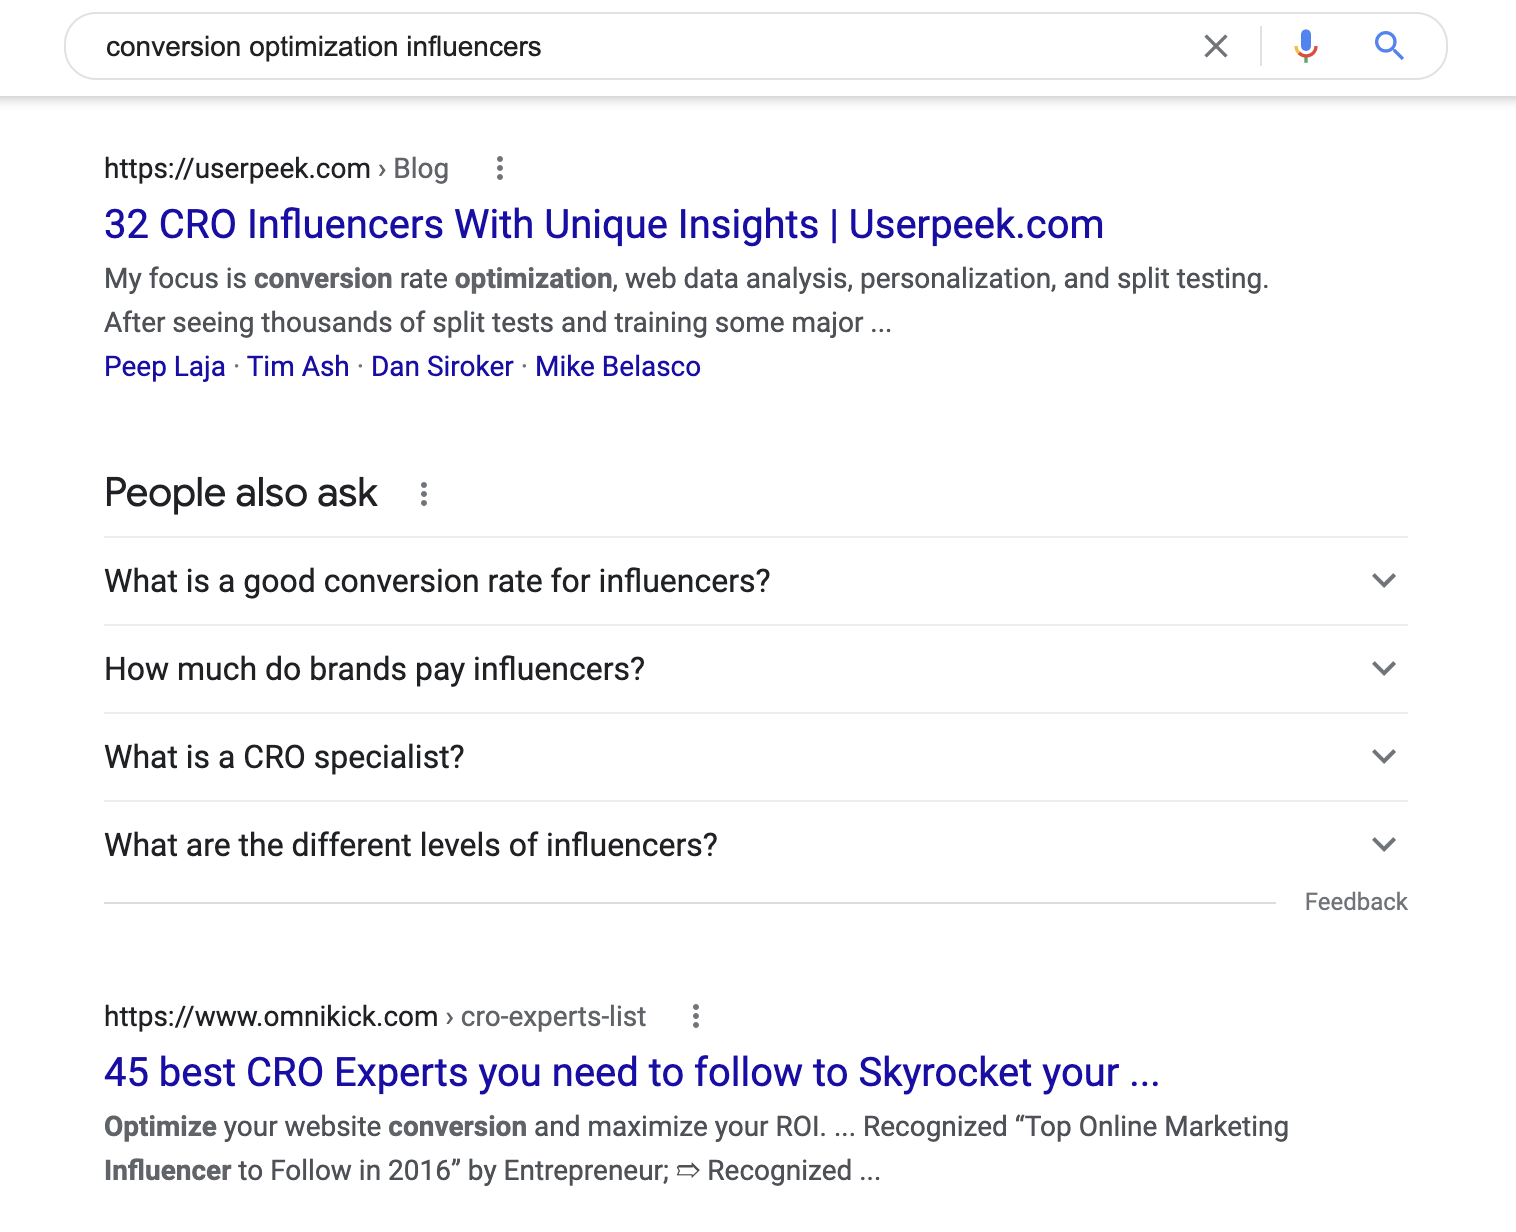
Task: Start voice search with the microphone icon
Action: (1305, 46)
